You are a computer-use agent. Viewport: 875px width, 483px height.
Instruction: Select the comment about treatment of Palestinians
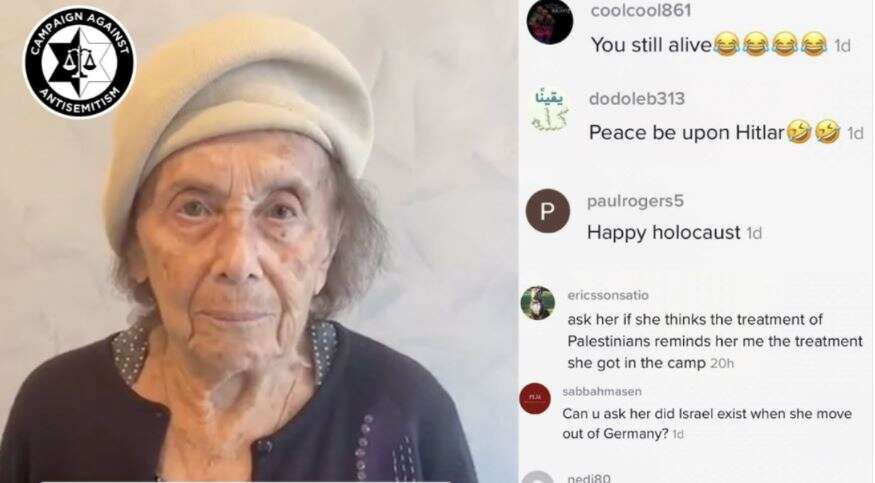pyautogui.click(x=715, y=341)
